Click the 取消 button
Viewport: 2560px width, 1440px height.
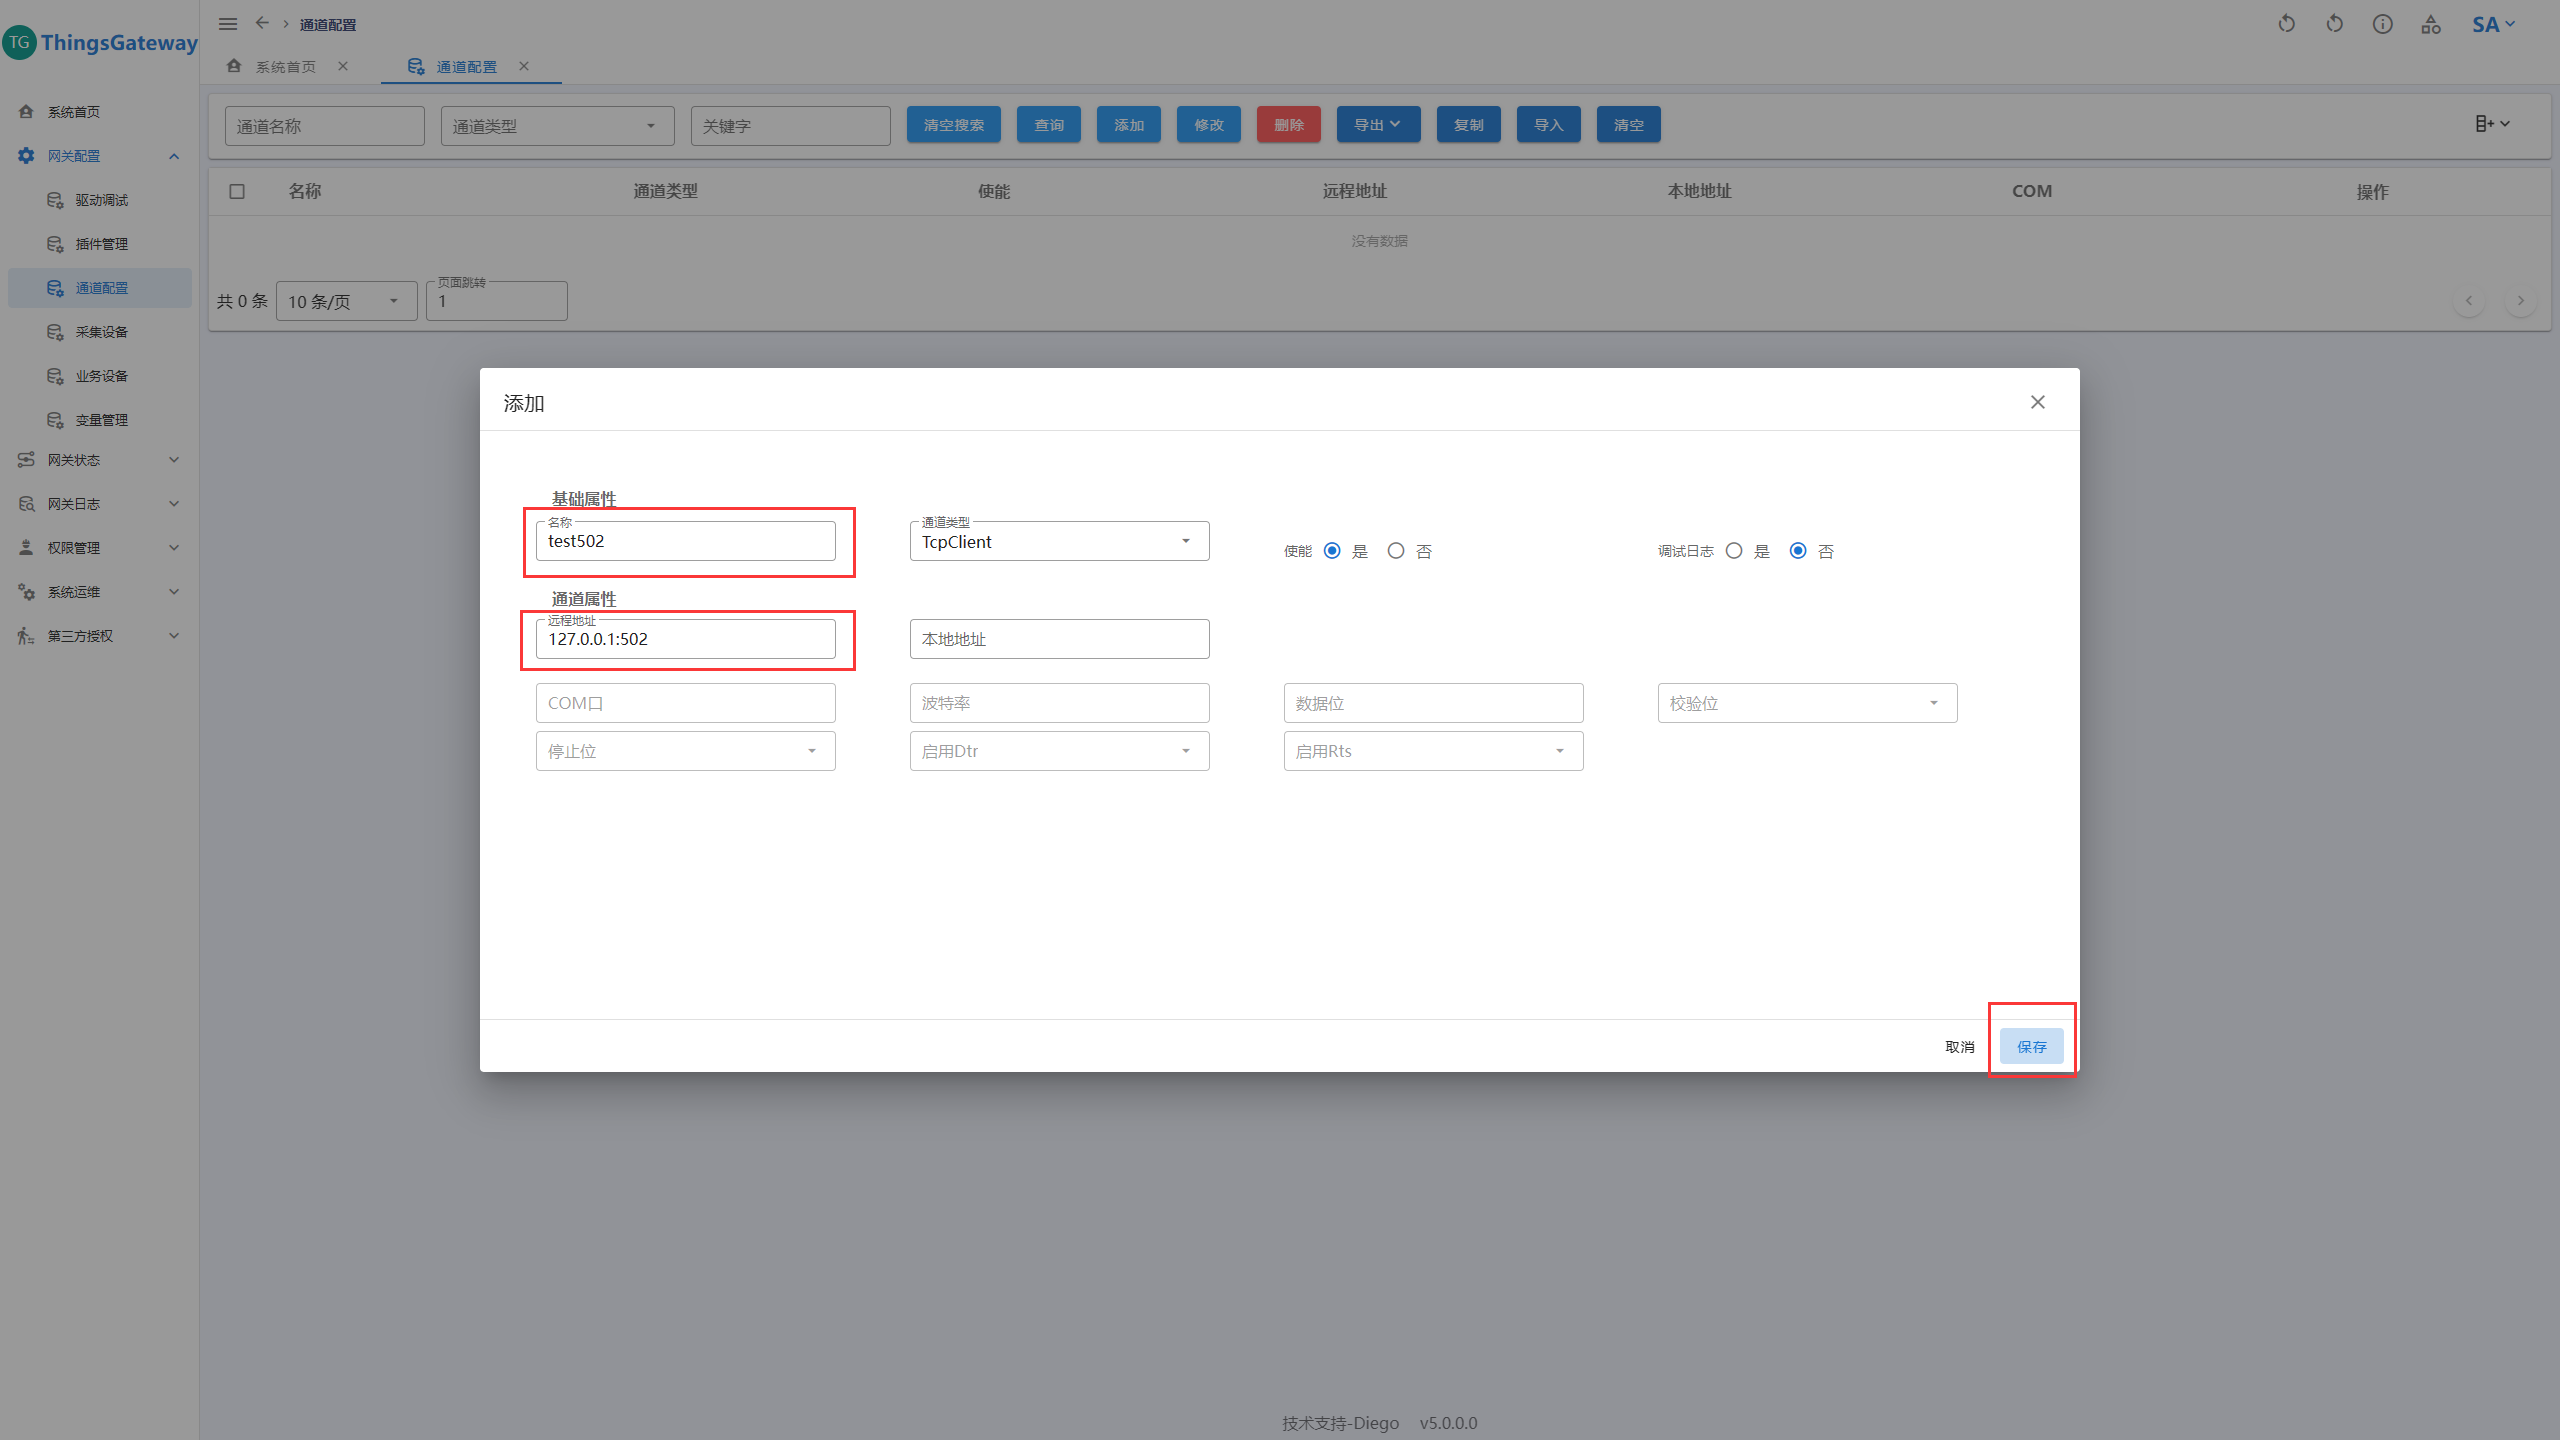point(1959,1047)
